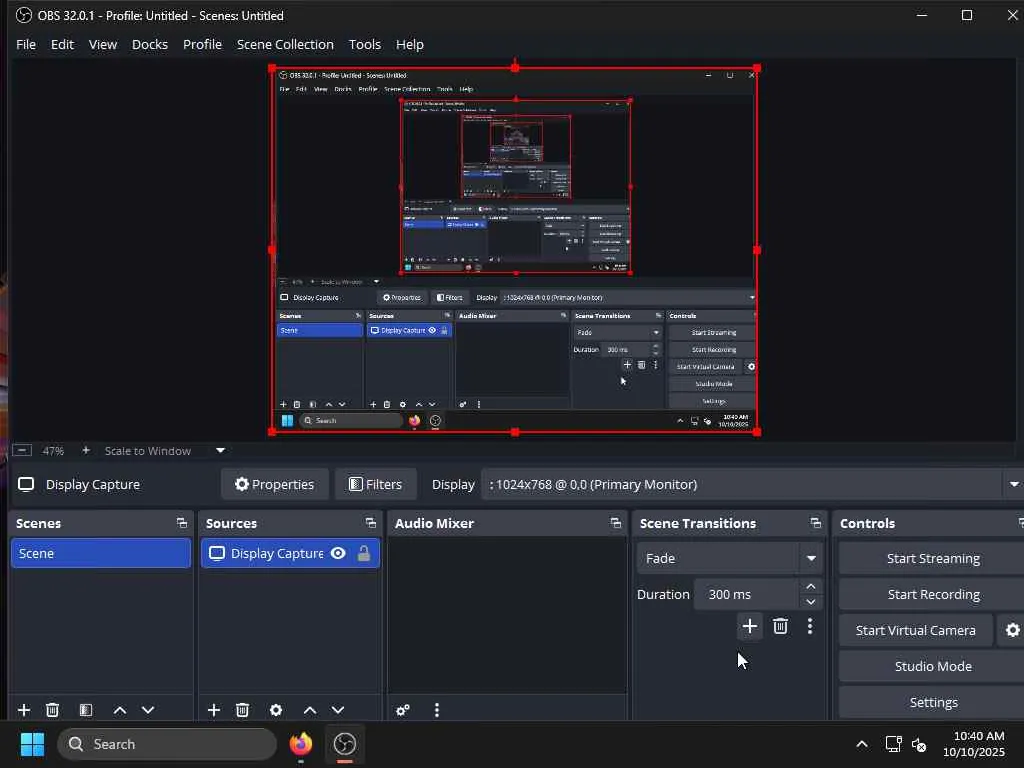This screenshot has height=768, width=1024.
Task: Undock the Audio Mixer panel
Action: click(x=615, y=523)
